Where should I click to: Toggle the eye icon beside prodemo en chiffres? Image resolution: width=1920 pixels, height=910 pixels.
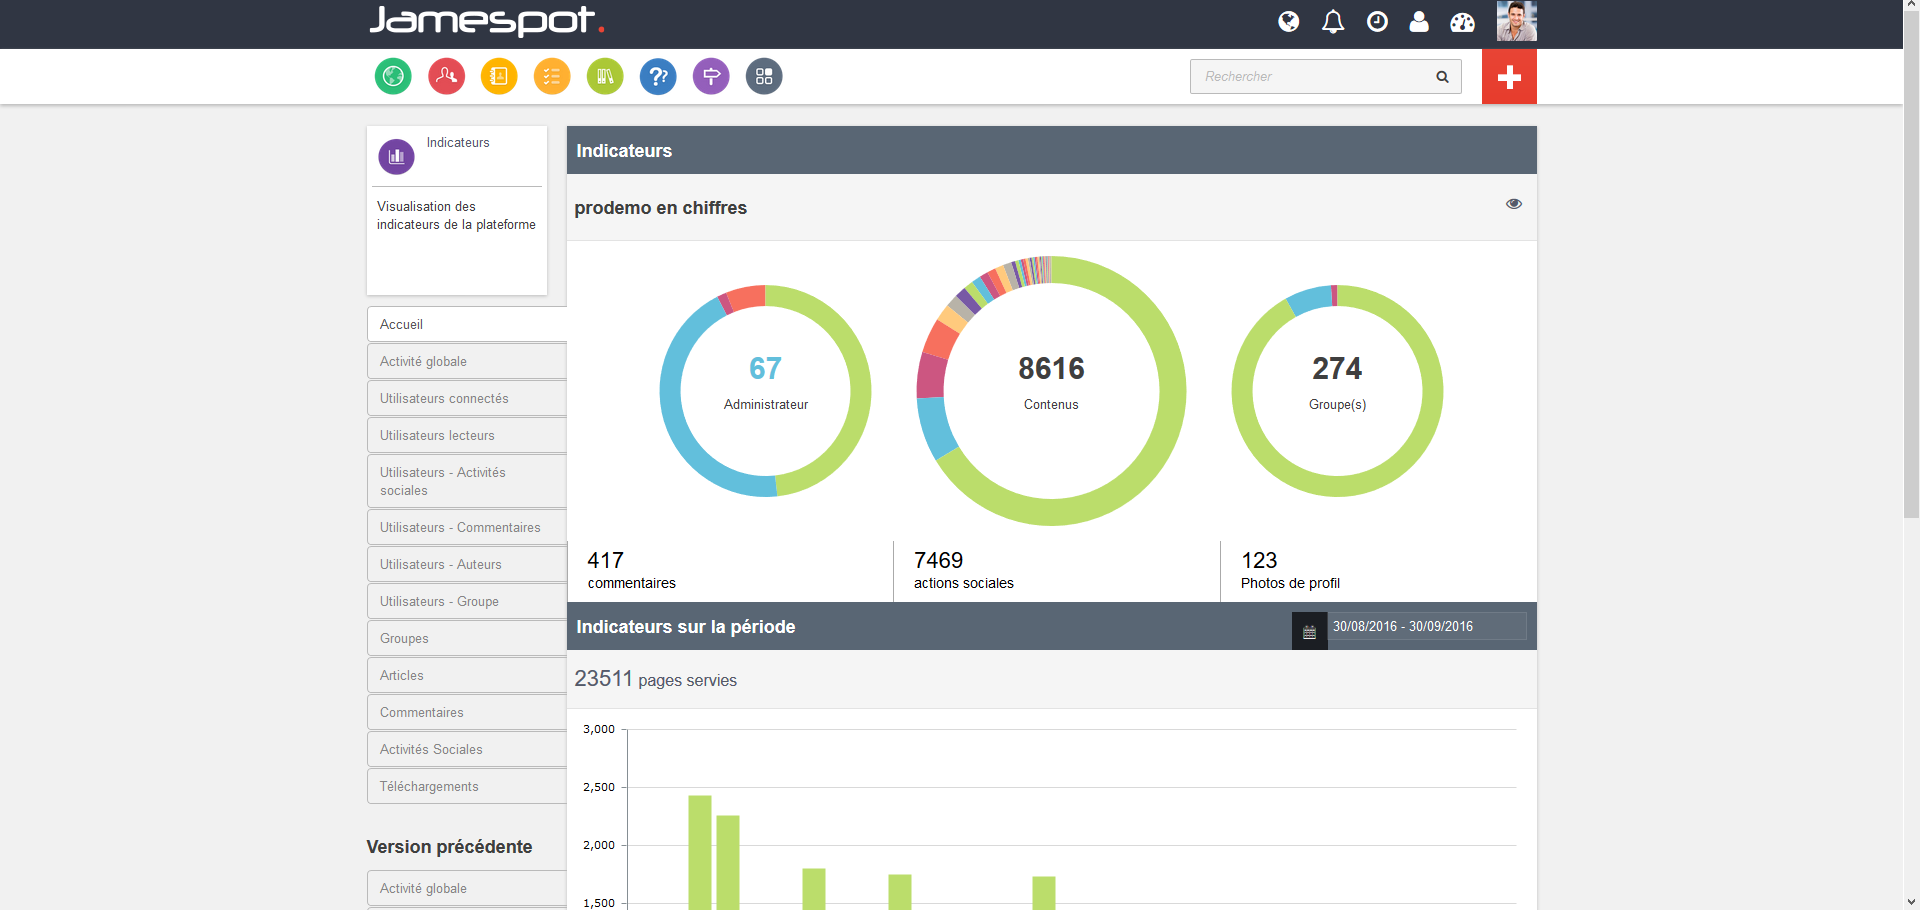point(1514,204)
